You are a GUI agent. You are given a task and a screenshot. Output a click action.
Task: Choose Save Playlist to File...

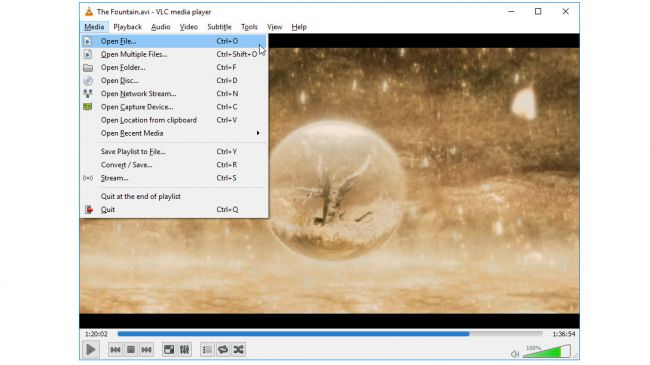173,152
